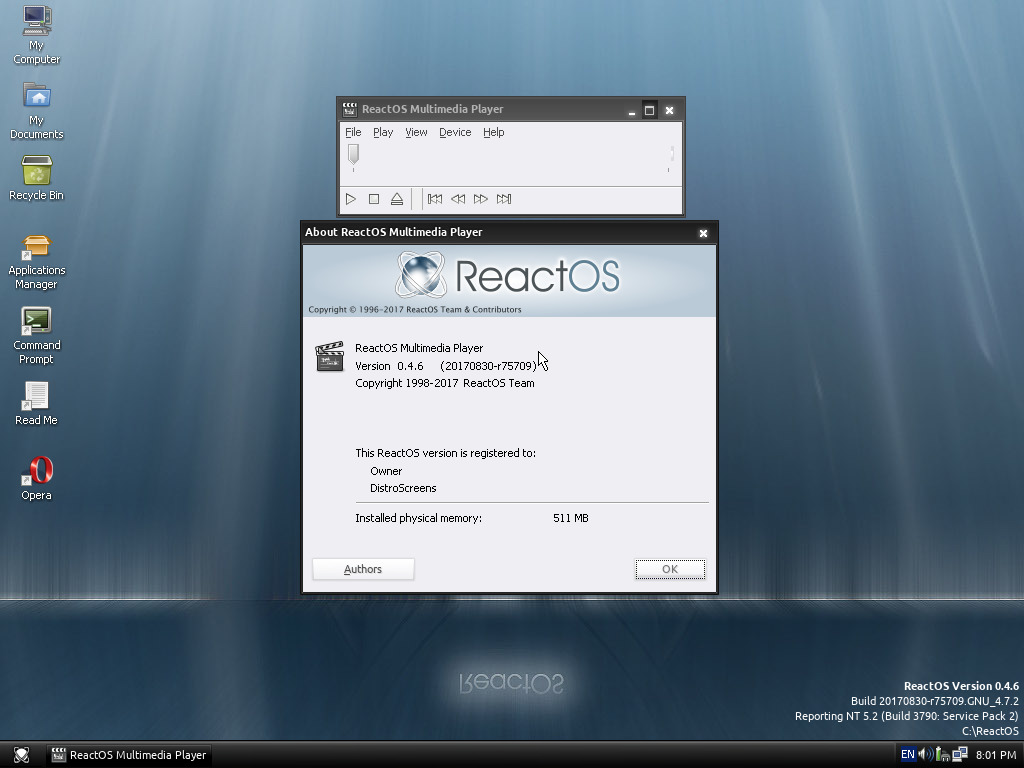Click the volume icon in the system tray
1024x768 pixels.
coord(923,754)
